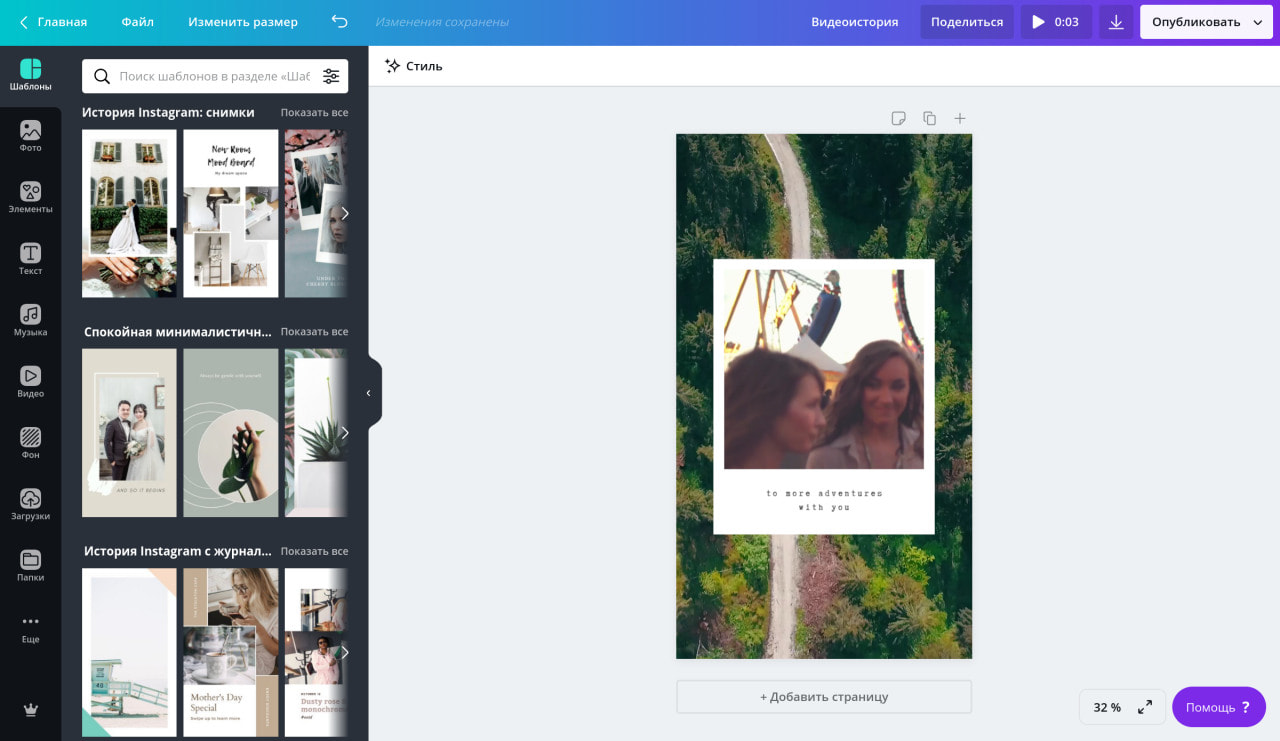Toggle fullscreen presentation mode icon
The height and width of the screenshot is (741, 1280).
point(1145,707)
